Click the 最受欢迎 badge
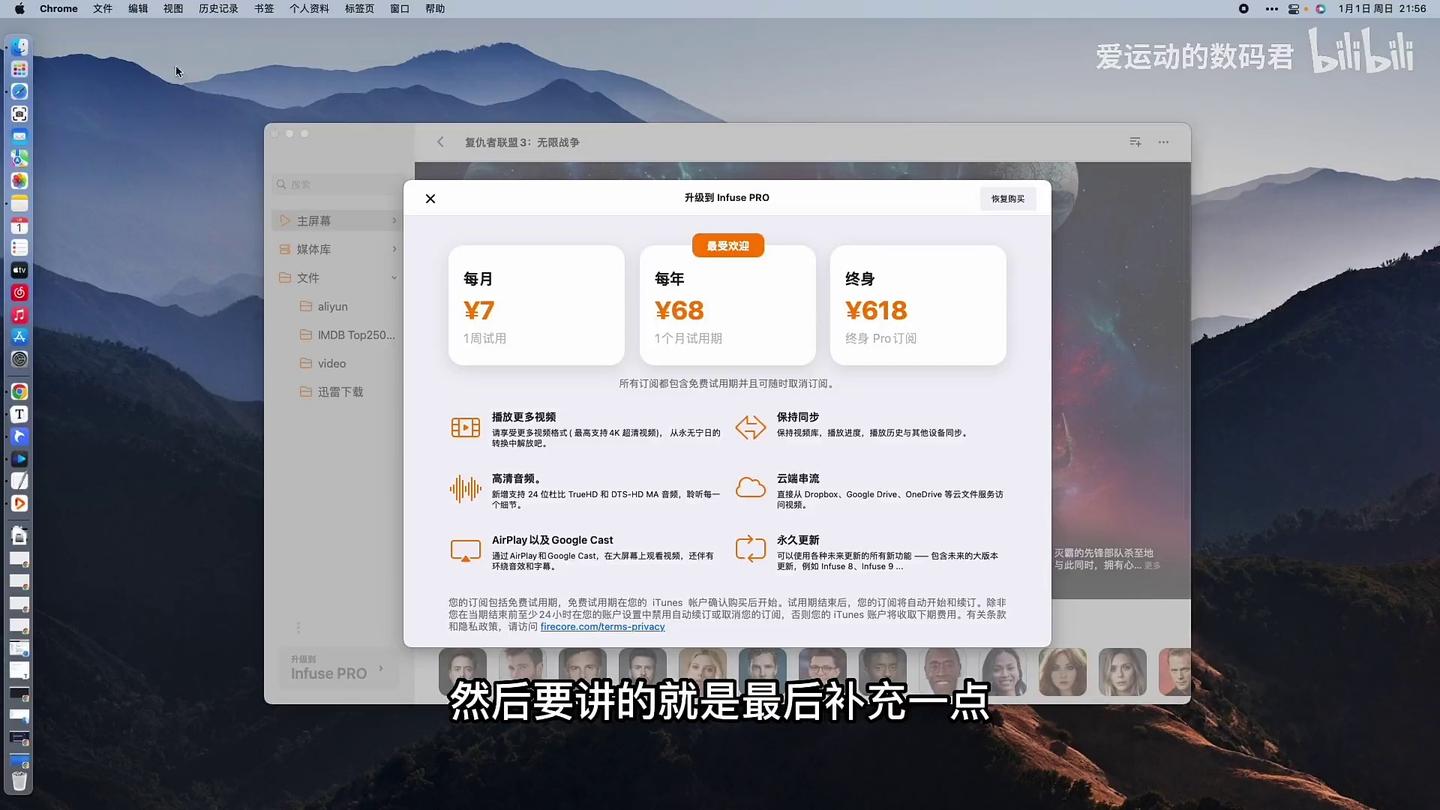 pyautogui.click(x=728, y=246)
